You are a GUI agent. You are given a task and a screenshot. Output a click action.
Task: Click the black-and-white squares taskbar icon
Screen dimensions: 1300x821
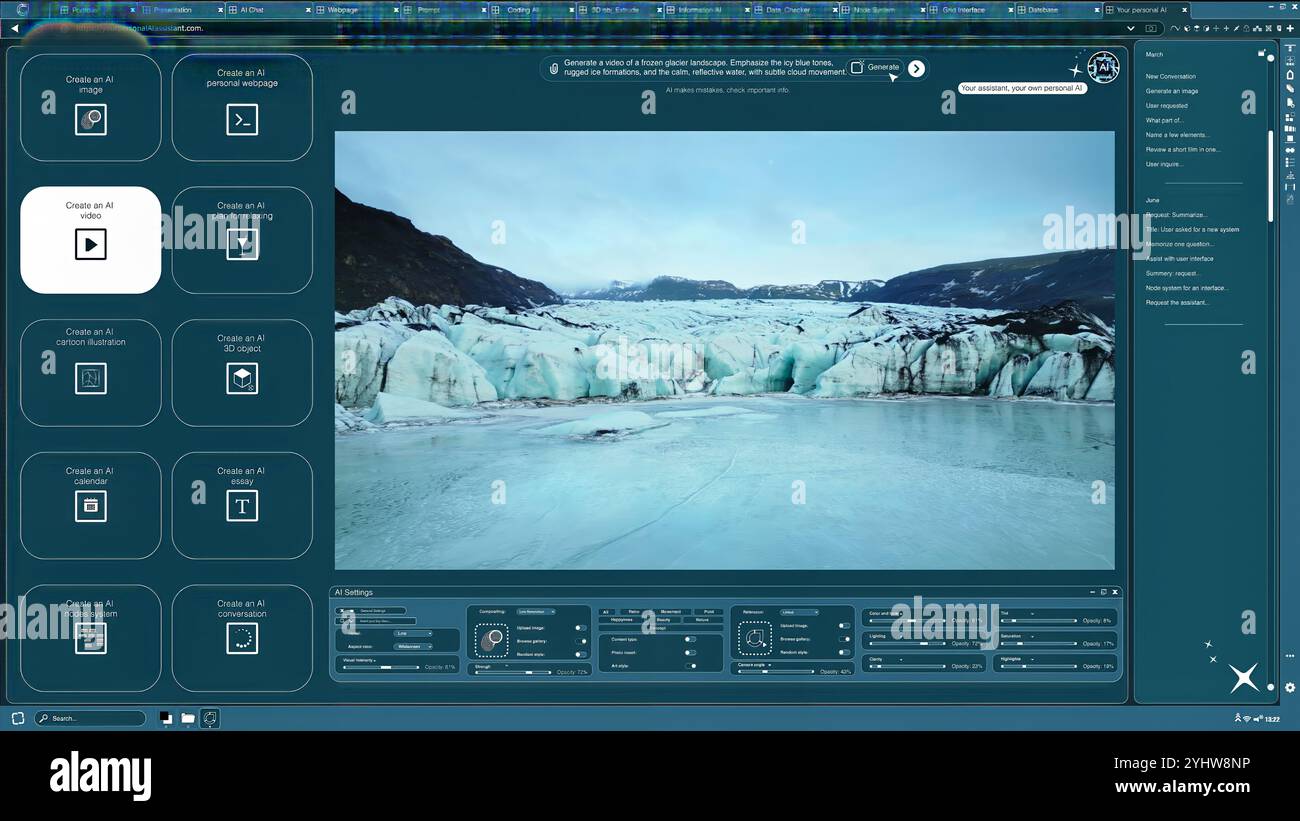pyautogui.click(x=166, y=718)
